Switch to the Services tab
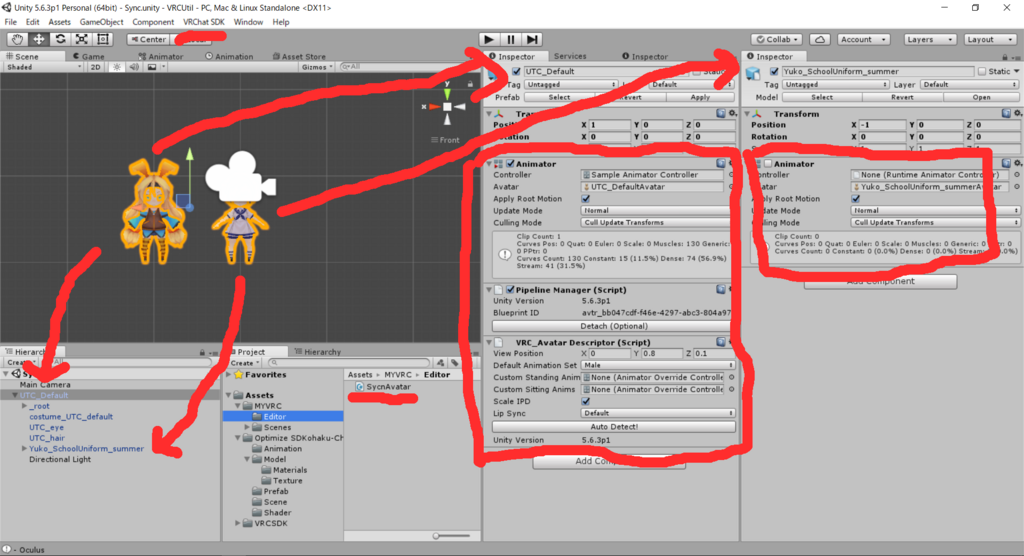The image size is (1024, 556). click(570, 56)
